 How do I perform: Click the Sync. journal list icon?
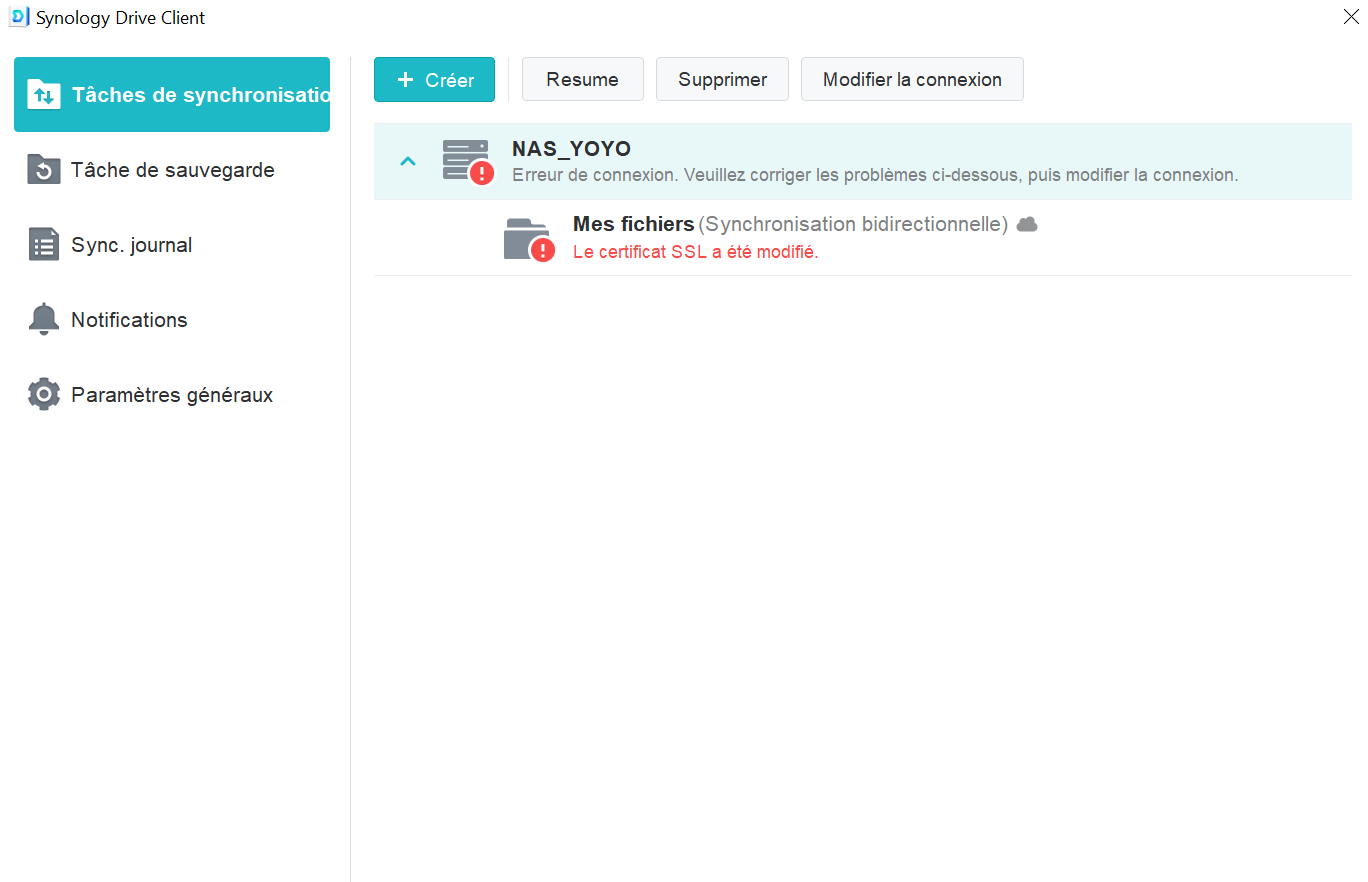[44, 245]
